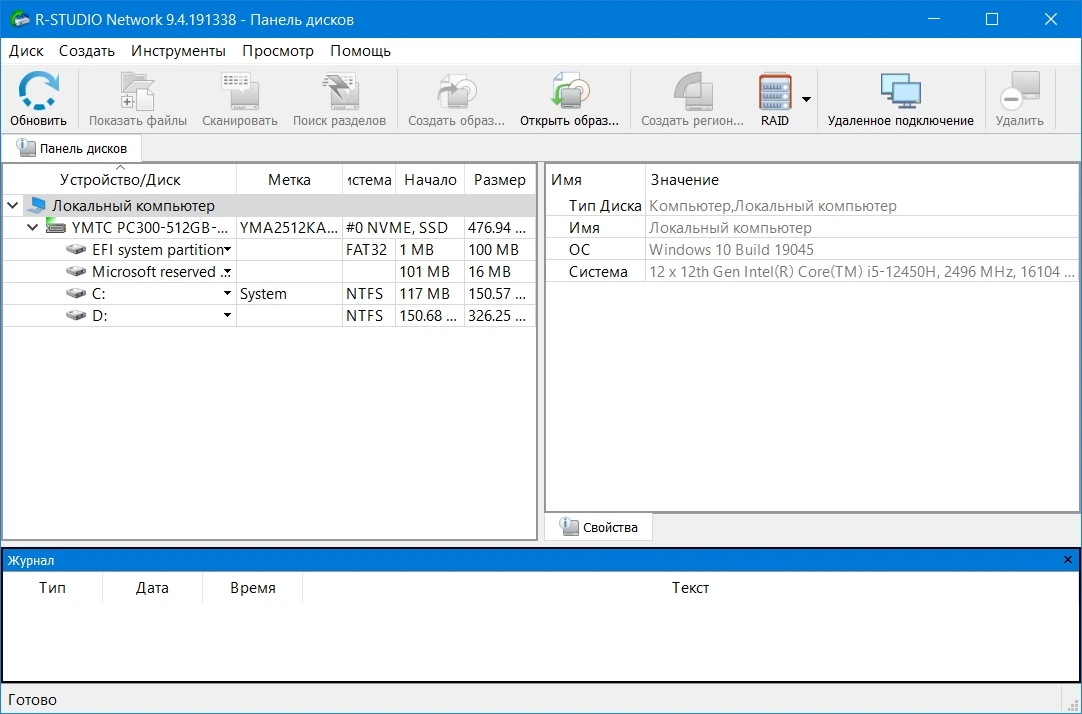The image size is (1082, 714).
Task: Click the Готово status bar text
Action: pyautogui.click(x=32, y=700)
